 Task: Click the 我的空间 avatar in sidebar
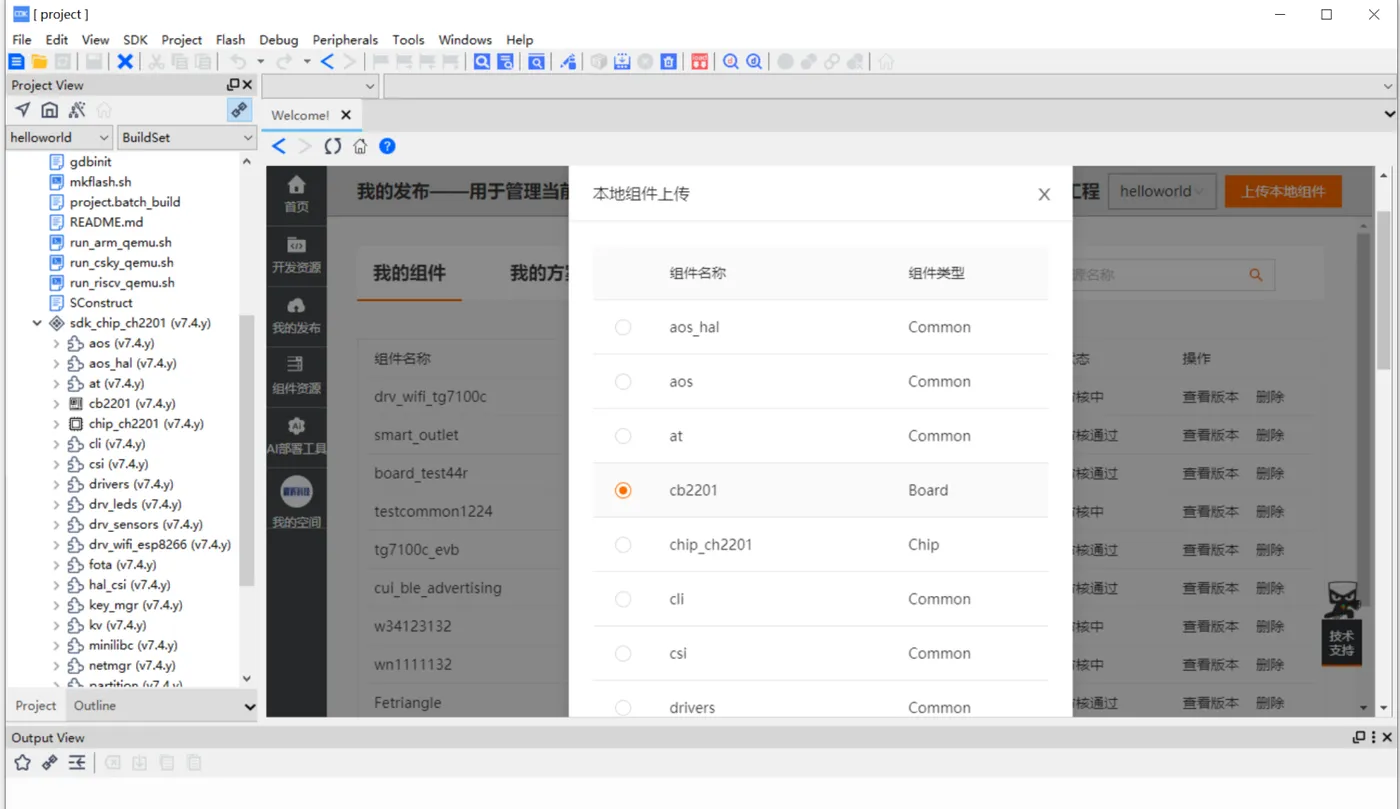[x=296, y=492]
